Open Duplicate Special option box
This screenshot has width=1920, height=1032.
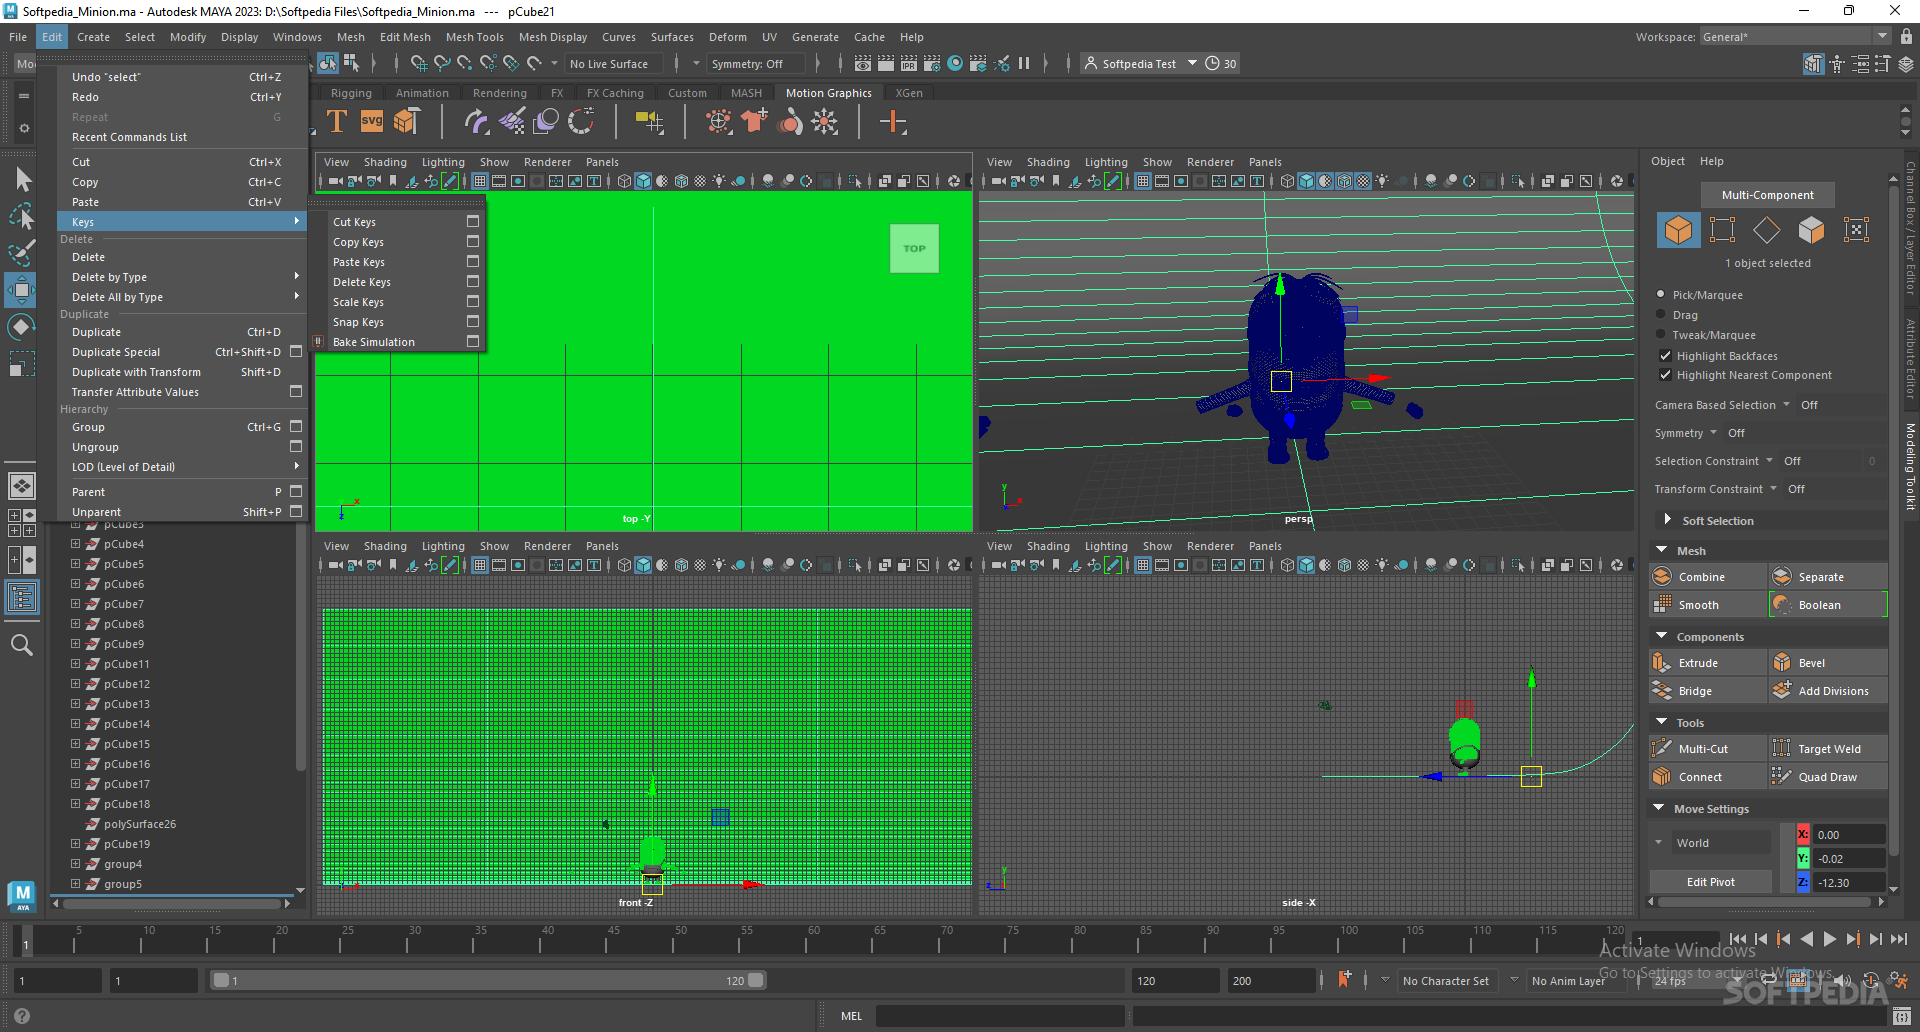tap(296, 352)
